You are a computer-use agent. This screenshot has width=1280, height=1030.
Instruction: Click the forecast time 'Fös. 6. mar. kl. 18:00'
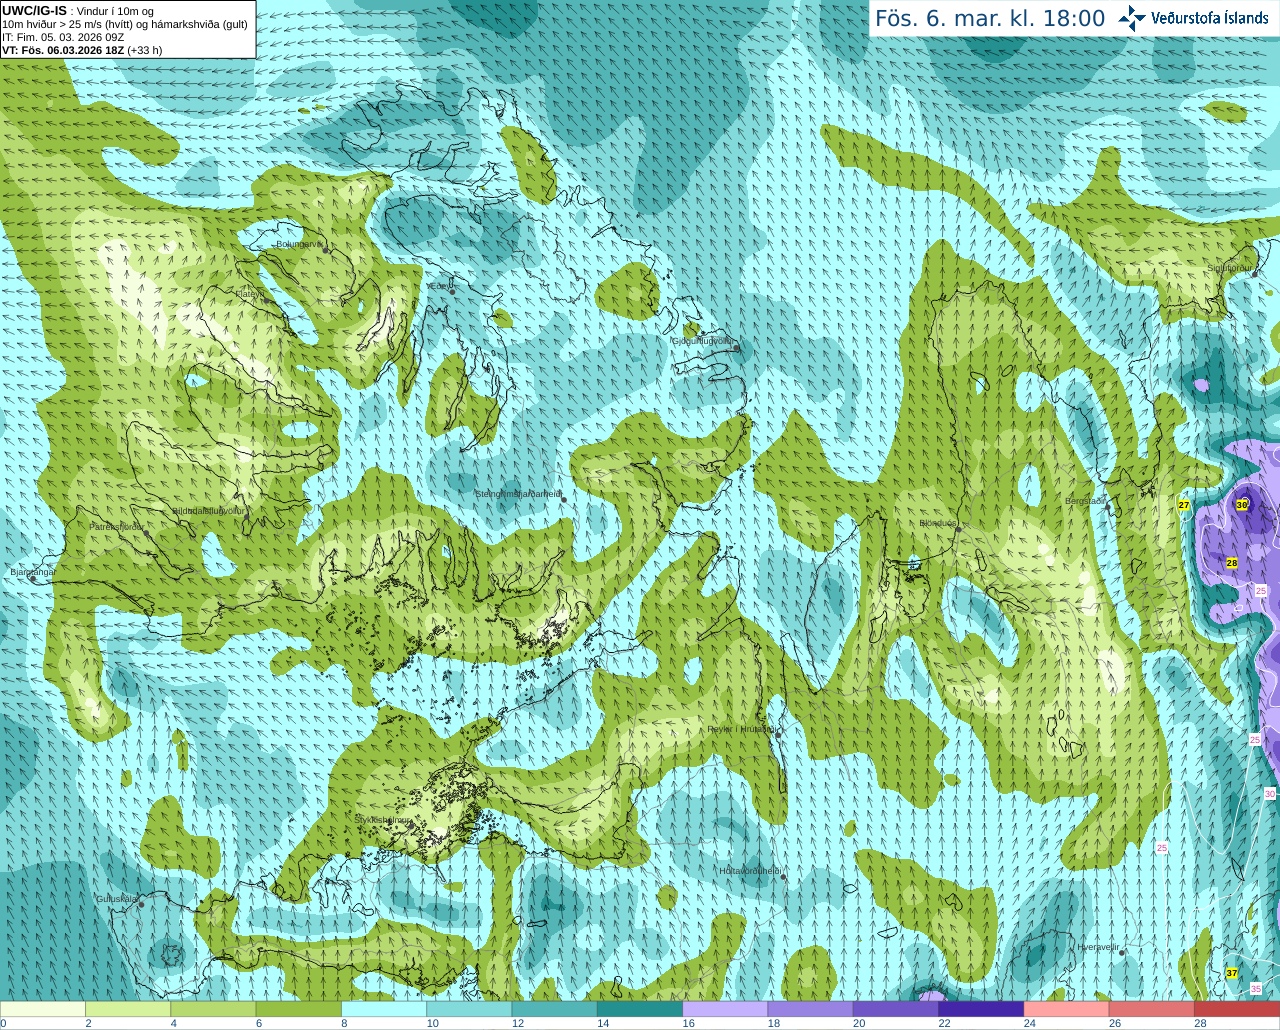(990, 19)
